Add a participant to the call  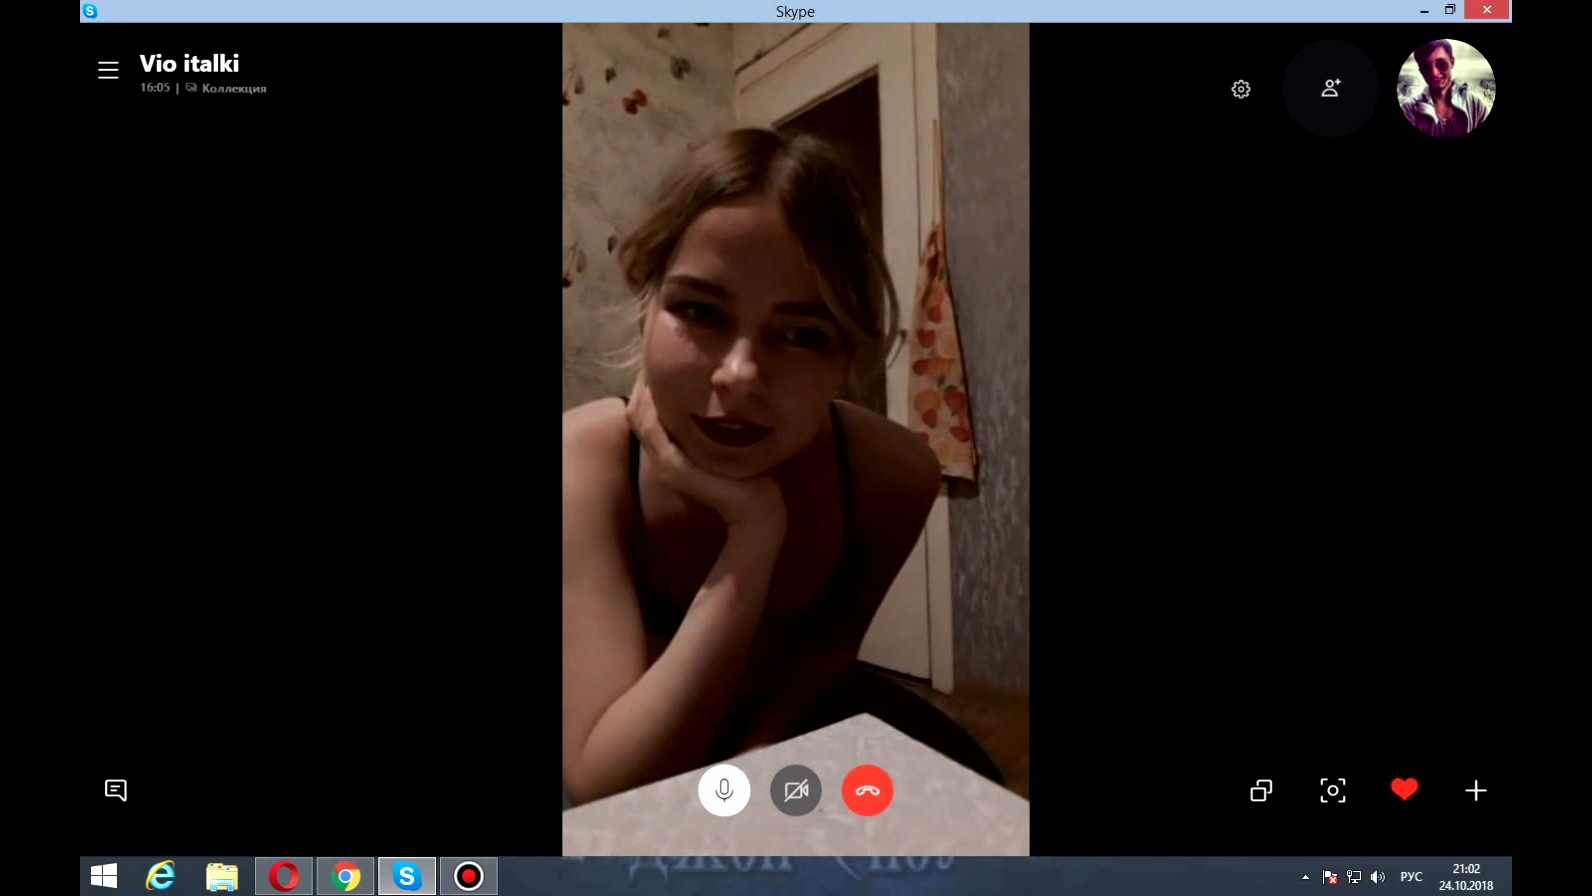coord(1330,89)
